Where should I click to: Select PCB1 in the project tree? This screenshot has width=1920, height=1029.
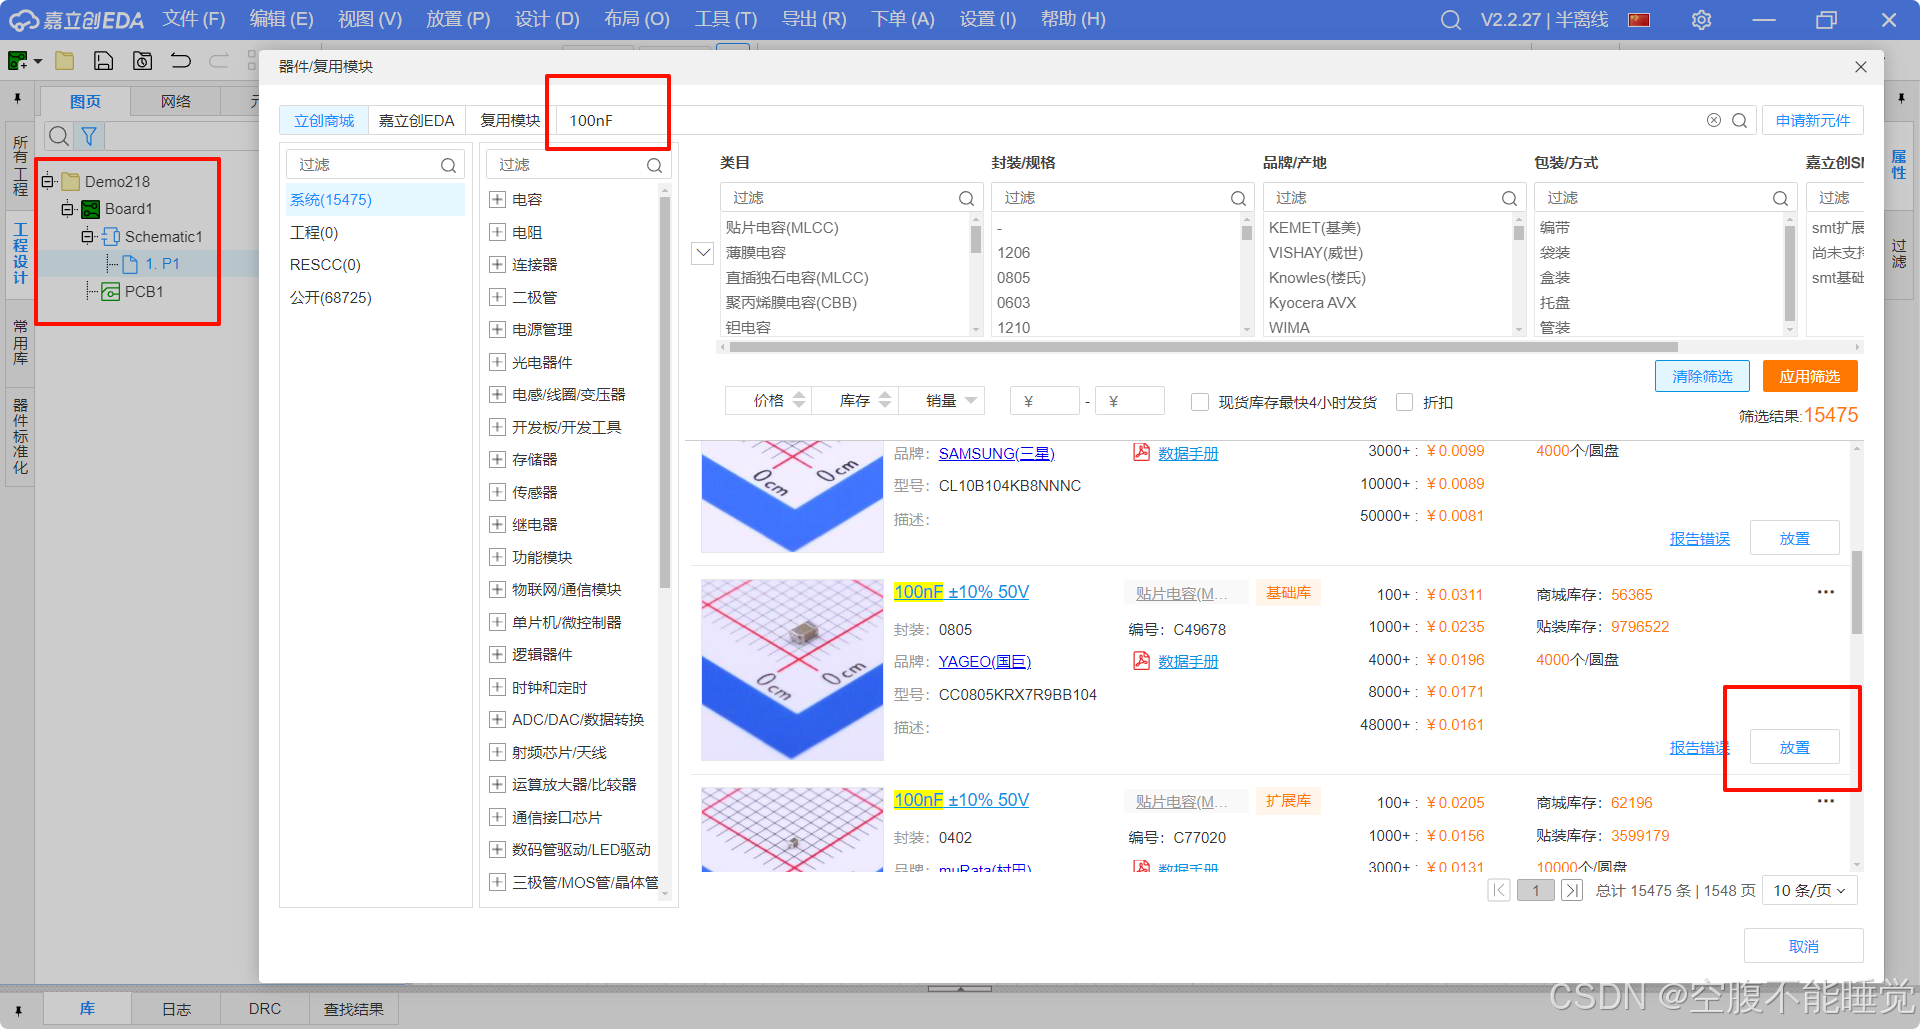[144, 291]
